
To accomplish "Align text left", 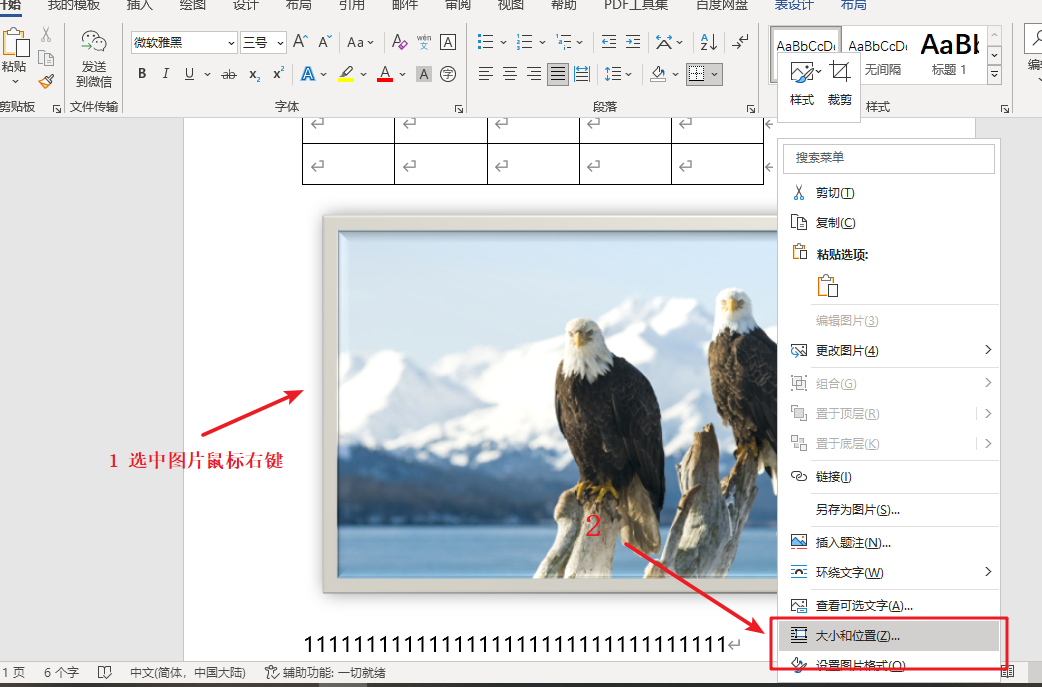I will click(x=486, y=74).
